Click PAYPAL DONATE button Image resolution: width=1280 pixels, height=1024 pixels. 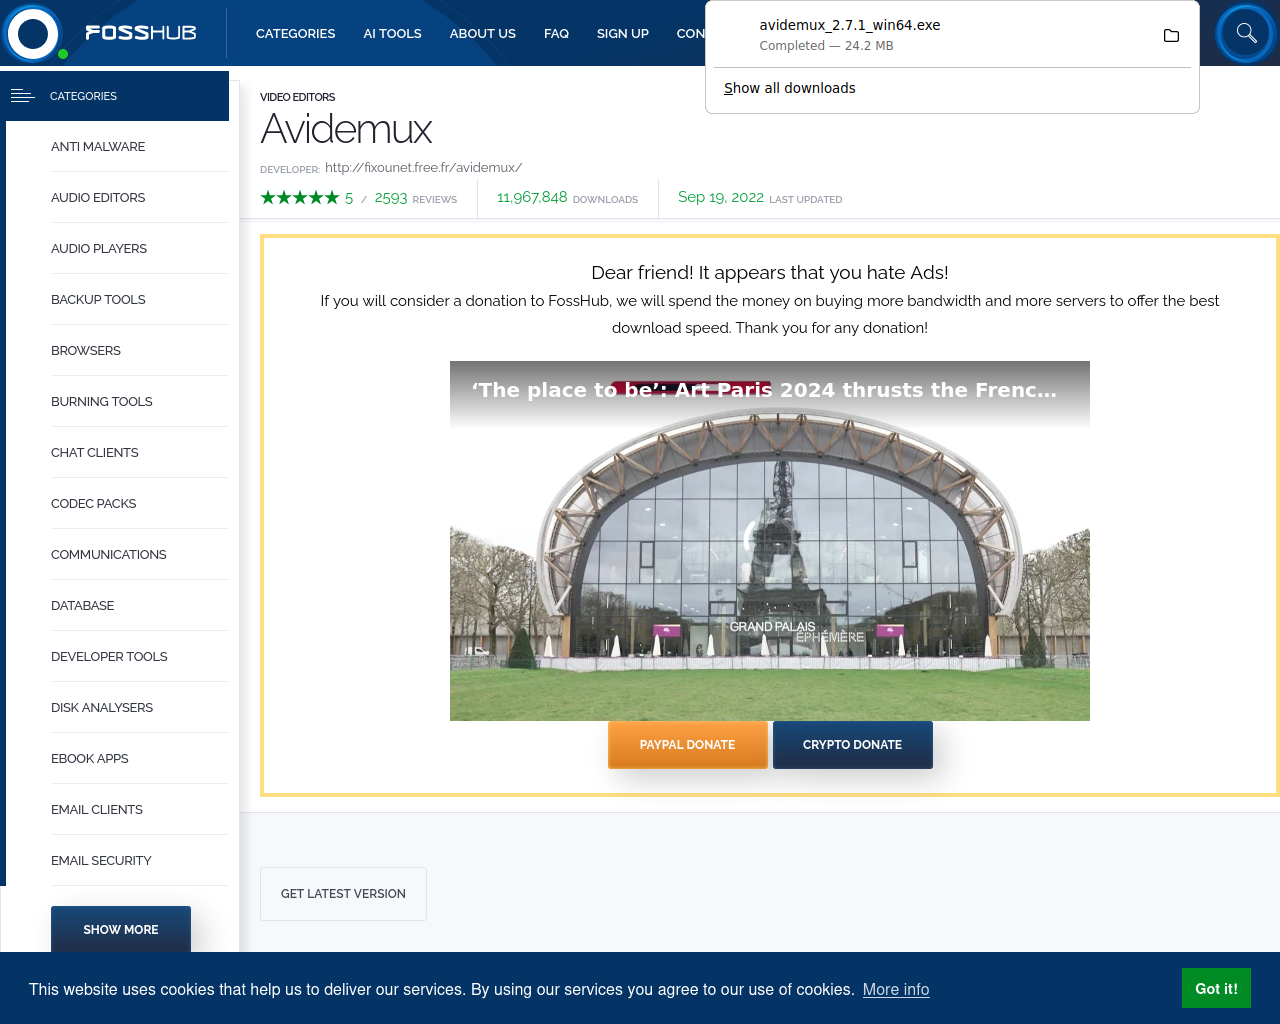point(688,745)
